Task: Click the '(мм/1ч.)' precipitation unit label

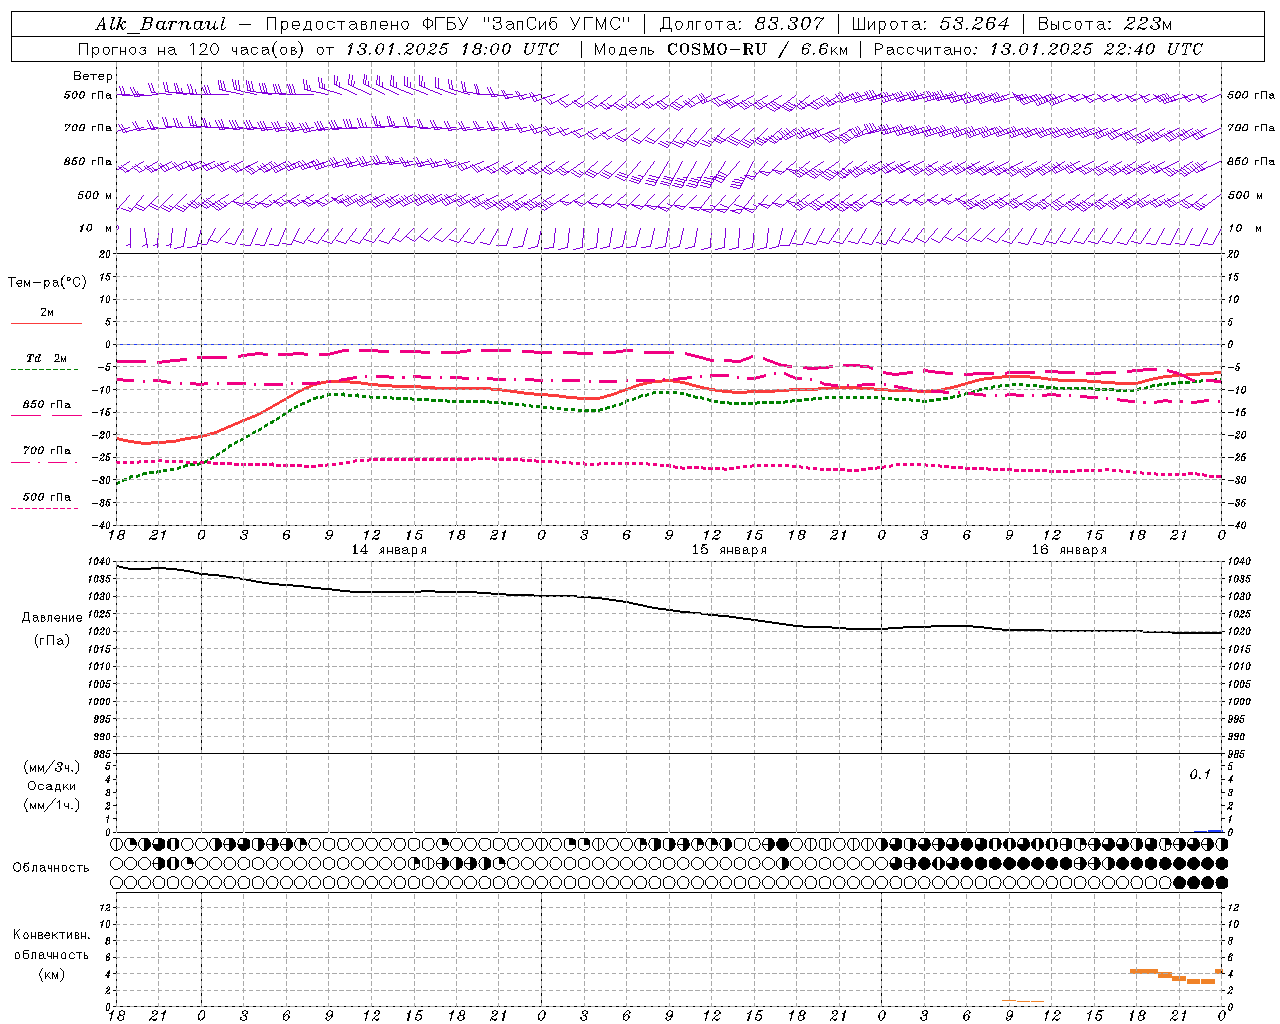Action: (52, 805)
